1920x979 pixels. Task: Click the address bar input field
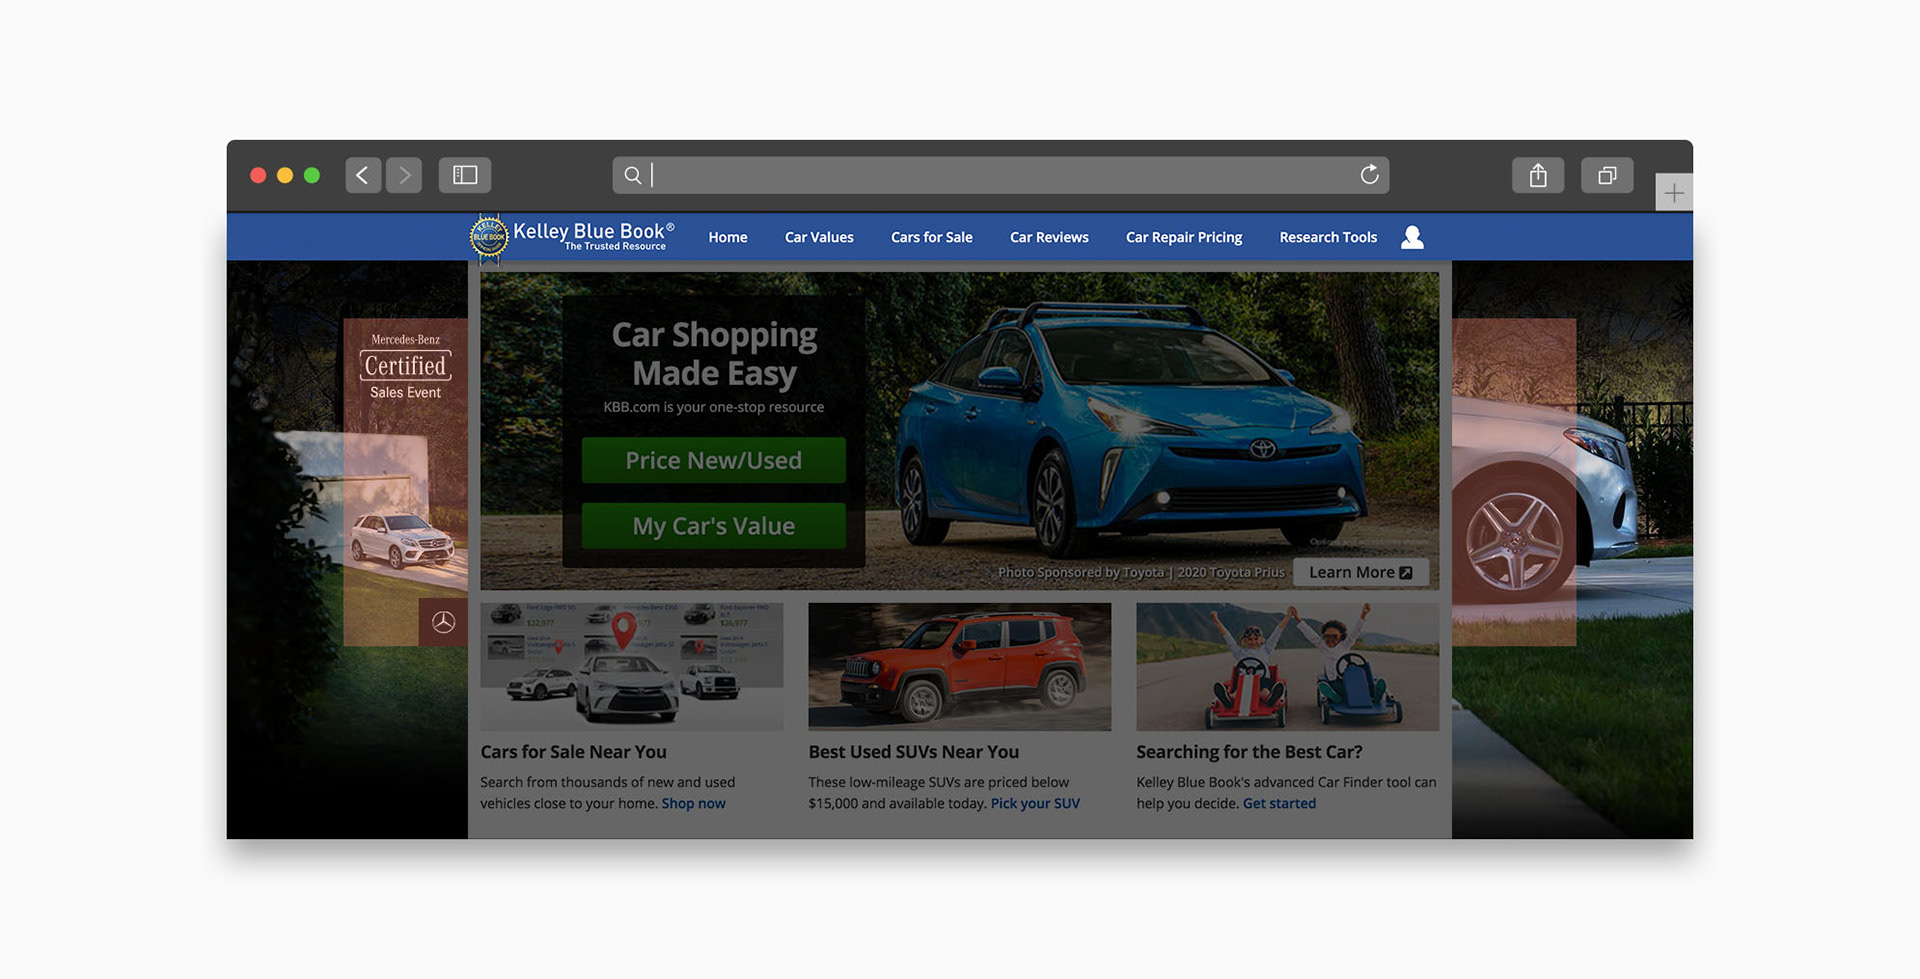pyautogui.click(x=1000, y=175)
